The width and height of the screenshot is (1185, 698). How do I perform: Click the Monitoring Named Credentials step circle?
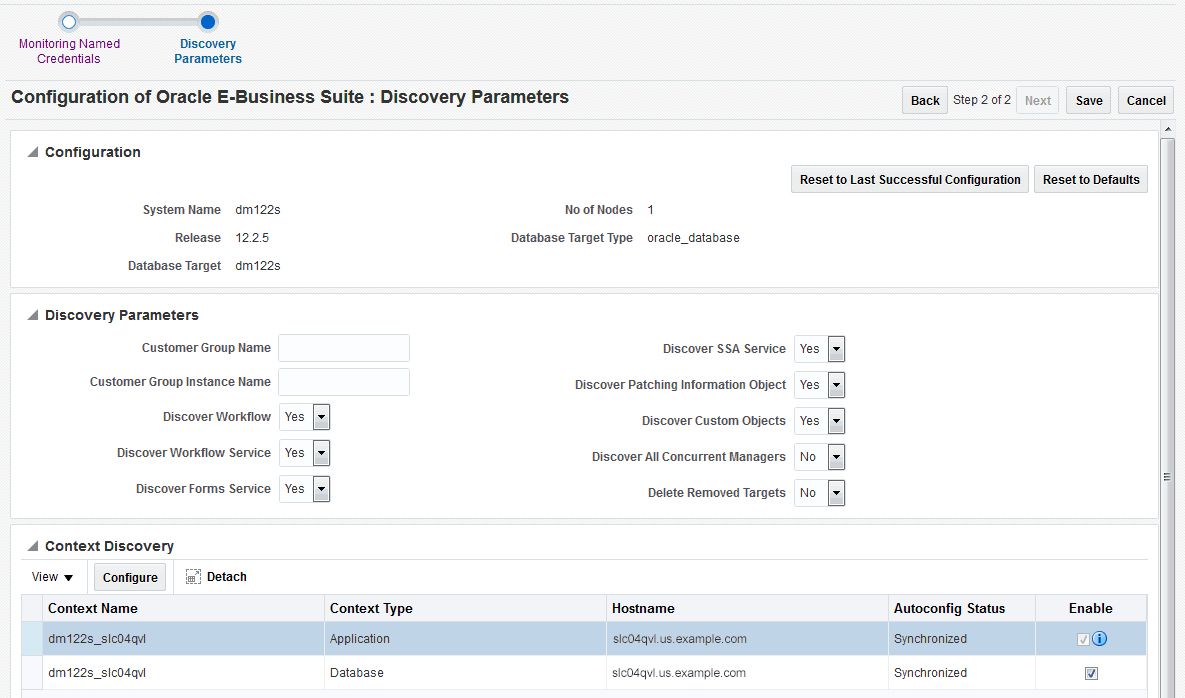[69, 22]
